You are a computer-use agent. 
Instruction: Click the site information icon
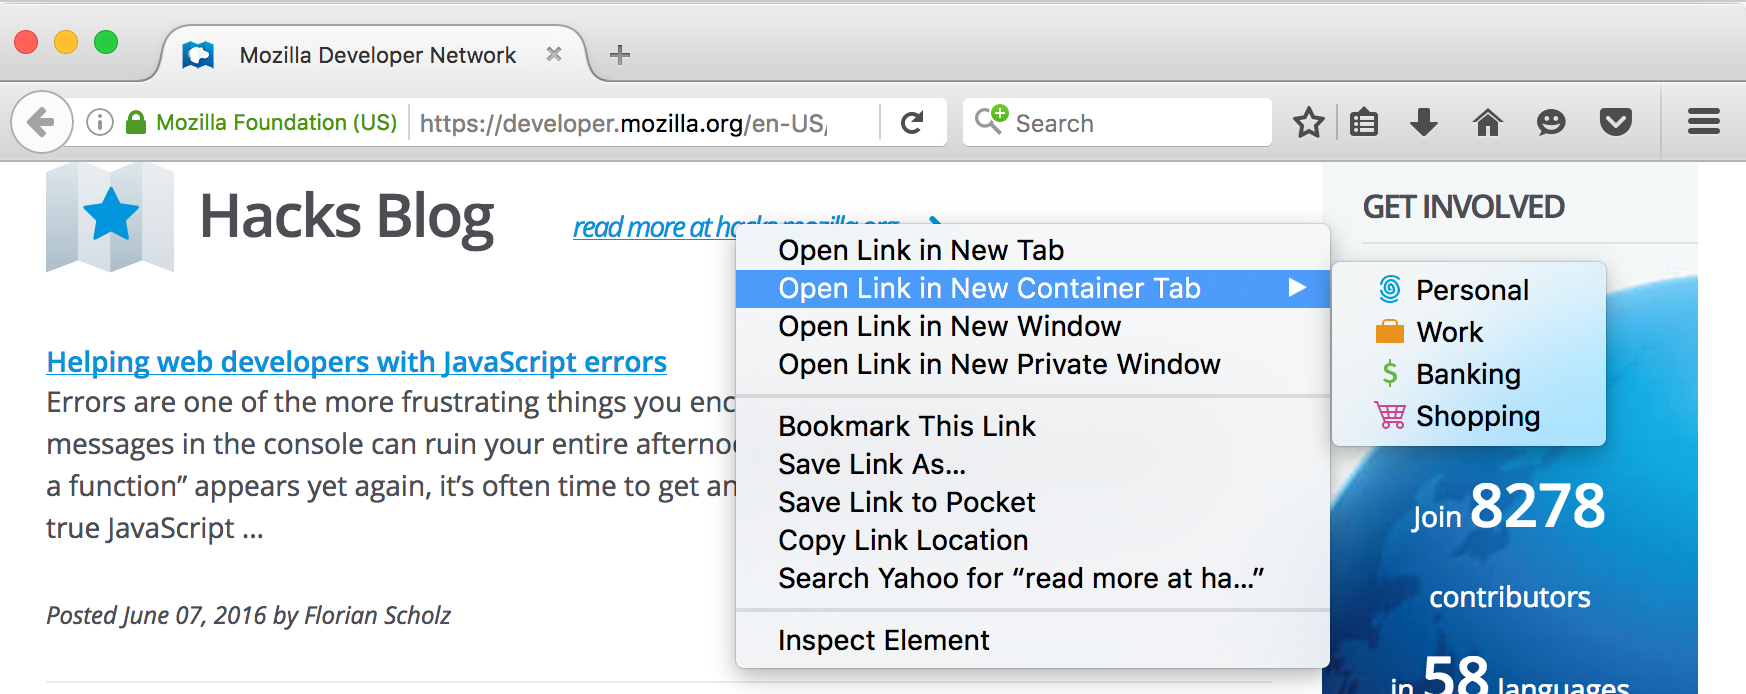pos(100,122)
